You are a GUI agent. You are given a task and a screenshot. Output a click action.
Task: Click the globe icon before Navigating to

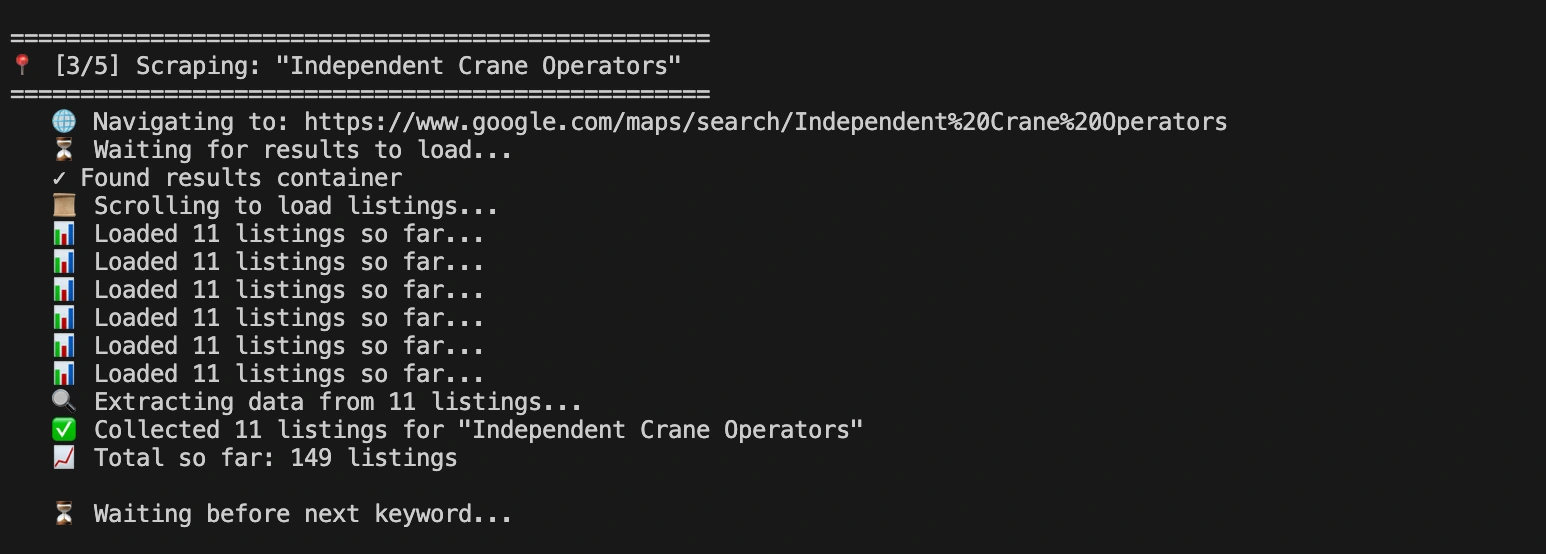click(x=63, y=122)
